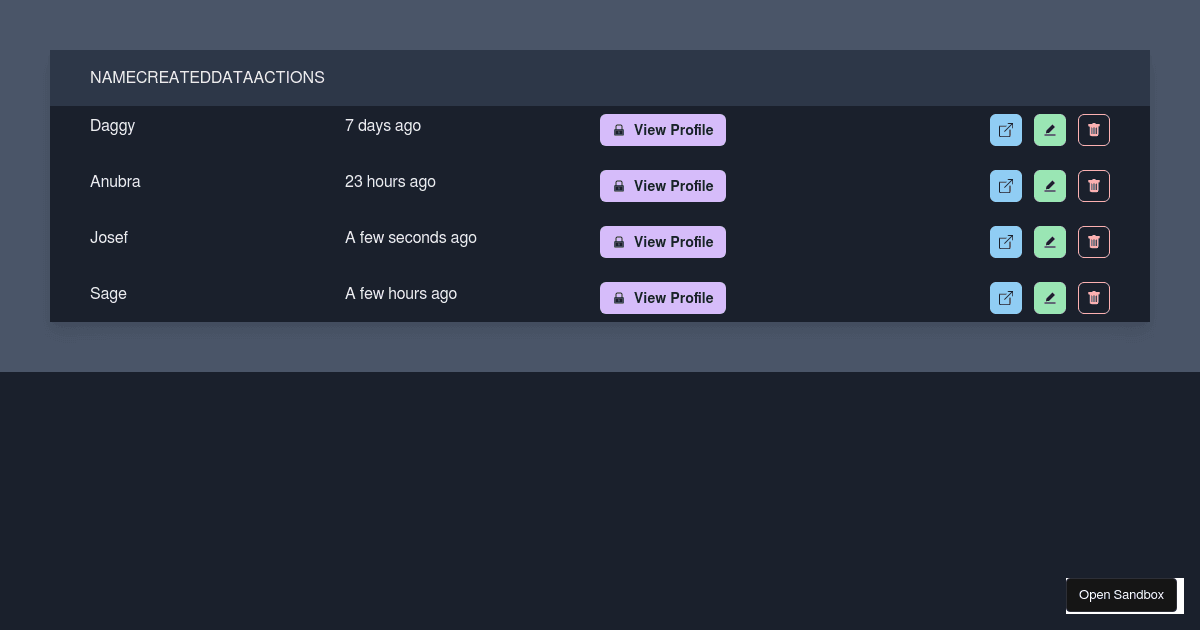Click the edit pen icon for Anubra
This screenshot has width=1200, height=630.
point(1050,186)
